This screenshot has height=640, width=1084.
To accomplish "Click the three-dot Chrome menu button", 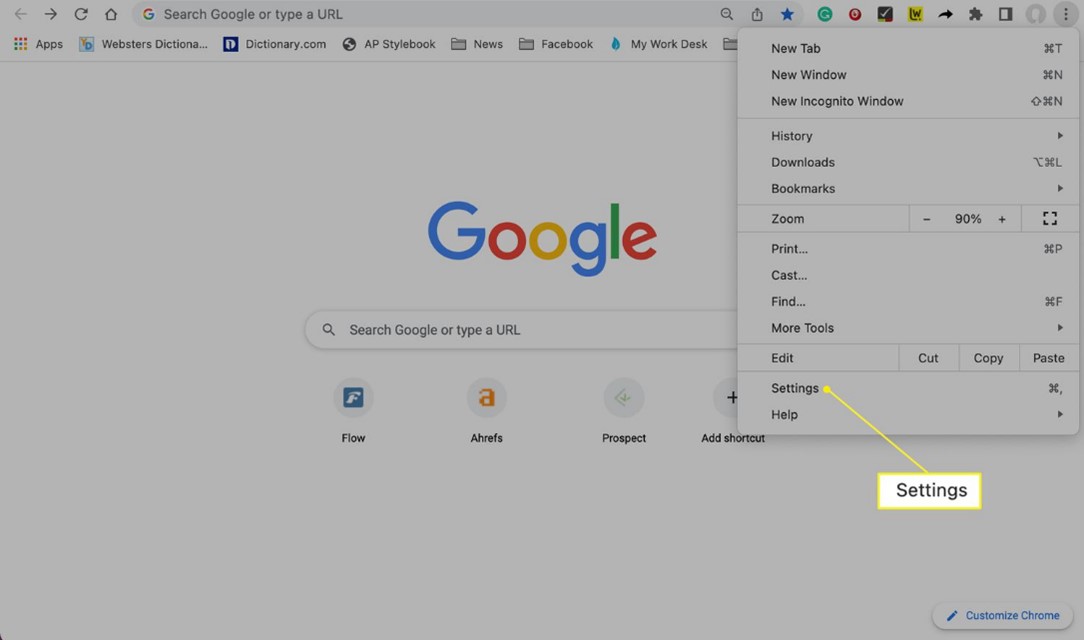I will click(1065, 14).
